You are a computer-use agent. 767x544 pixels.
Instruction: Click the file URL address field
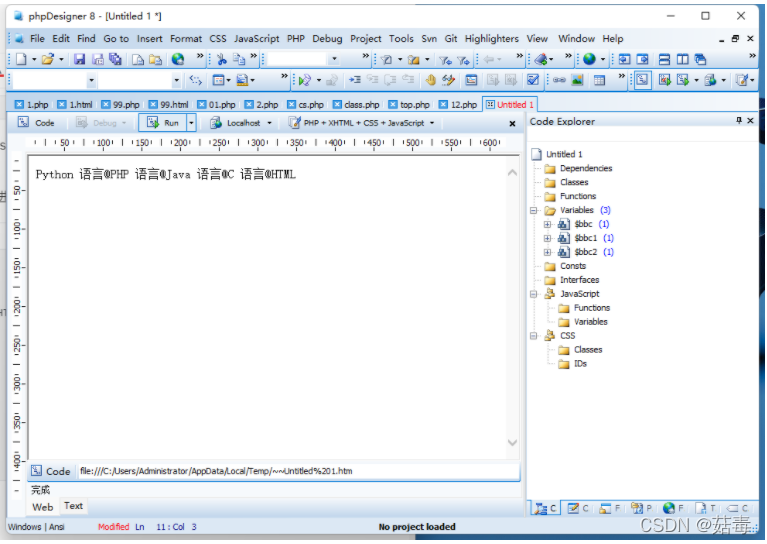pyautogui.click(x=298, y=471)
